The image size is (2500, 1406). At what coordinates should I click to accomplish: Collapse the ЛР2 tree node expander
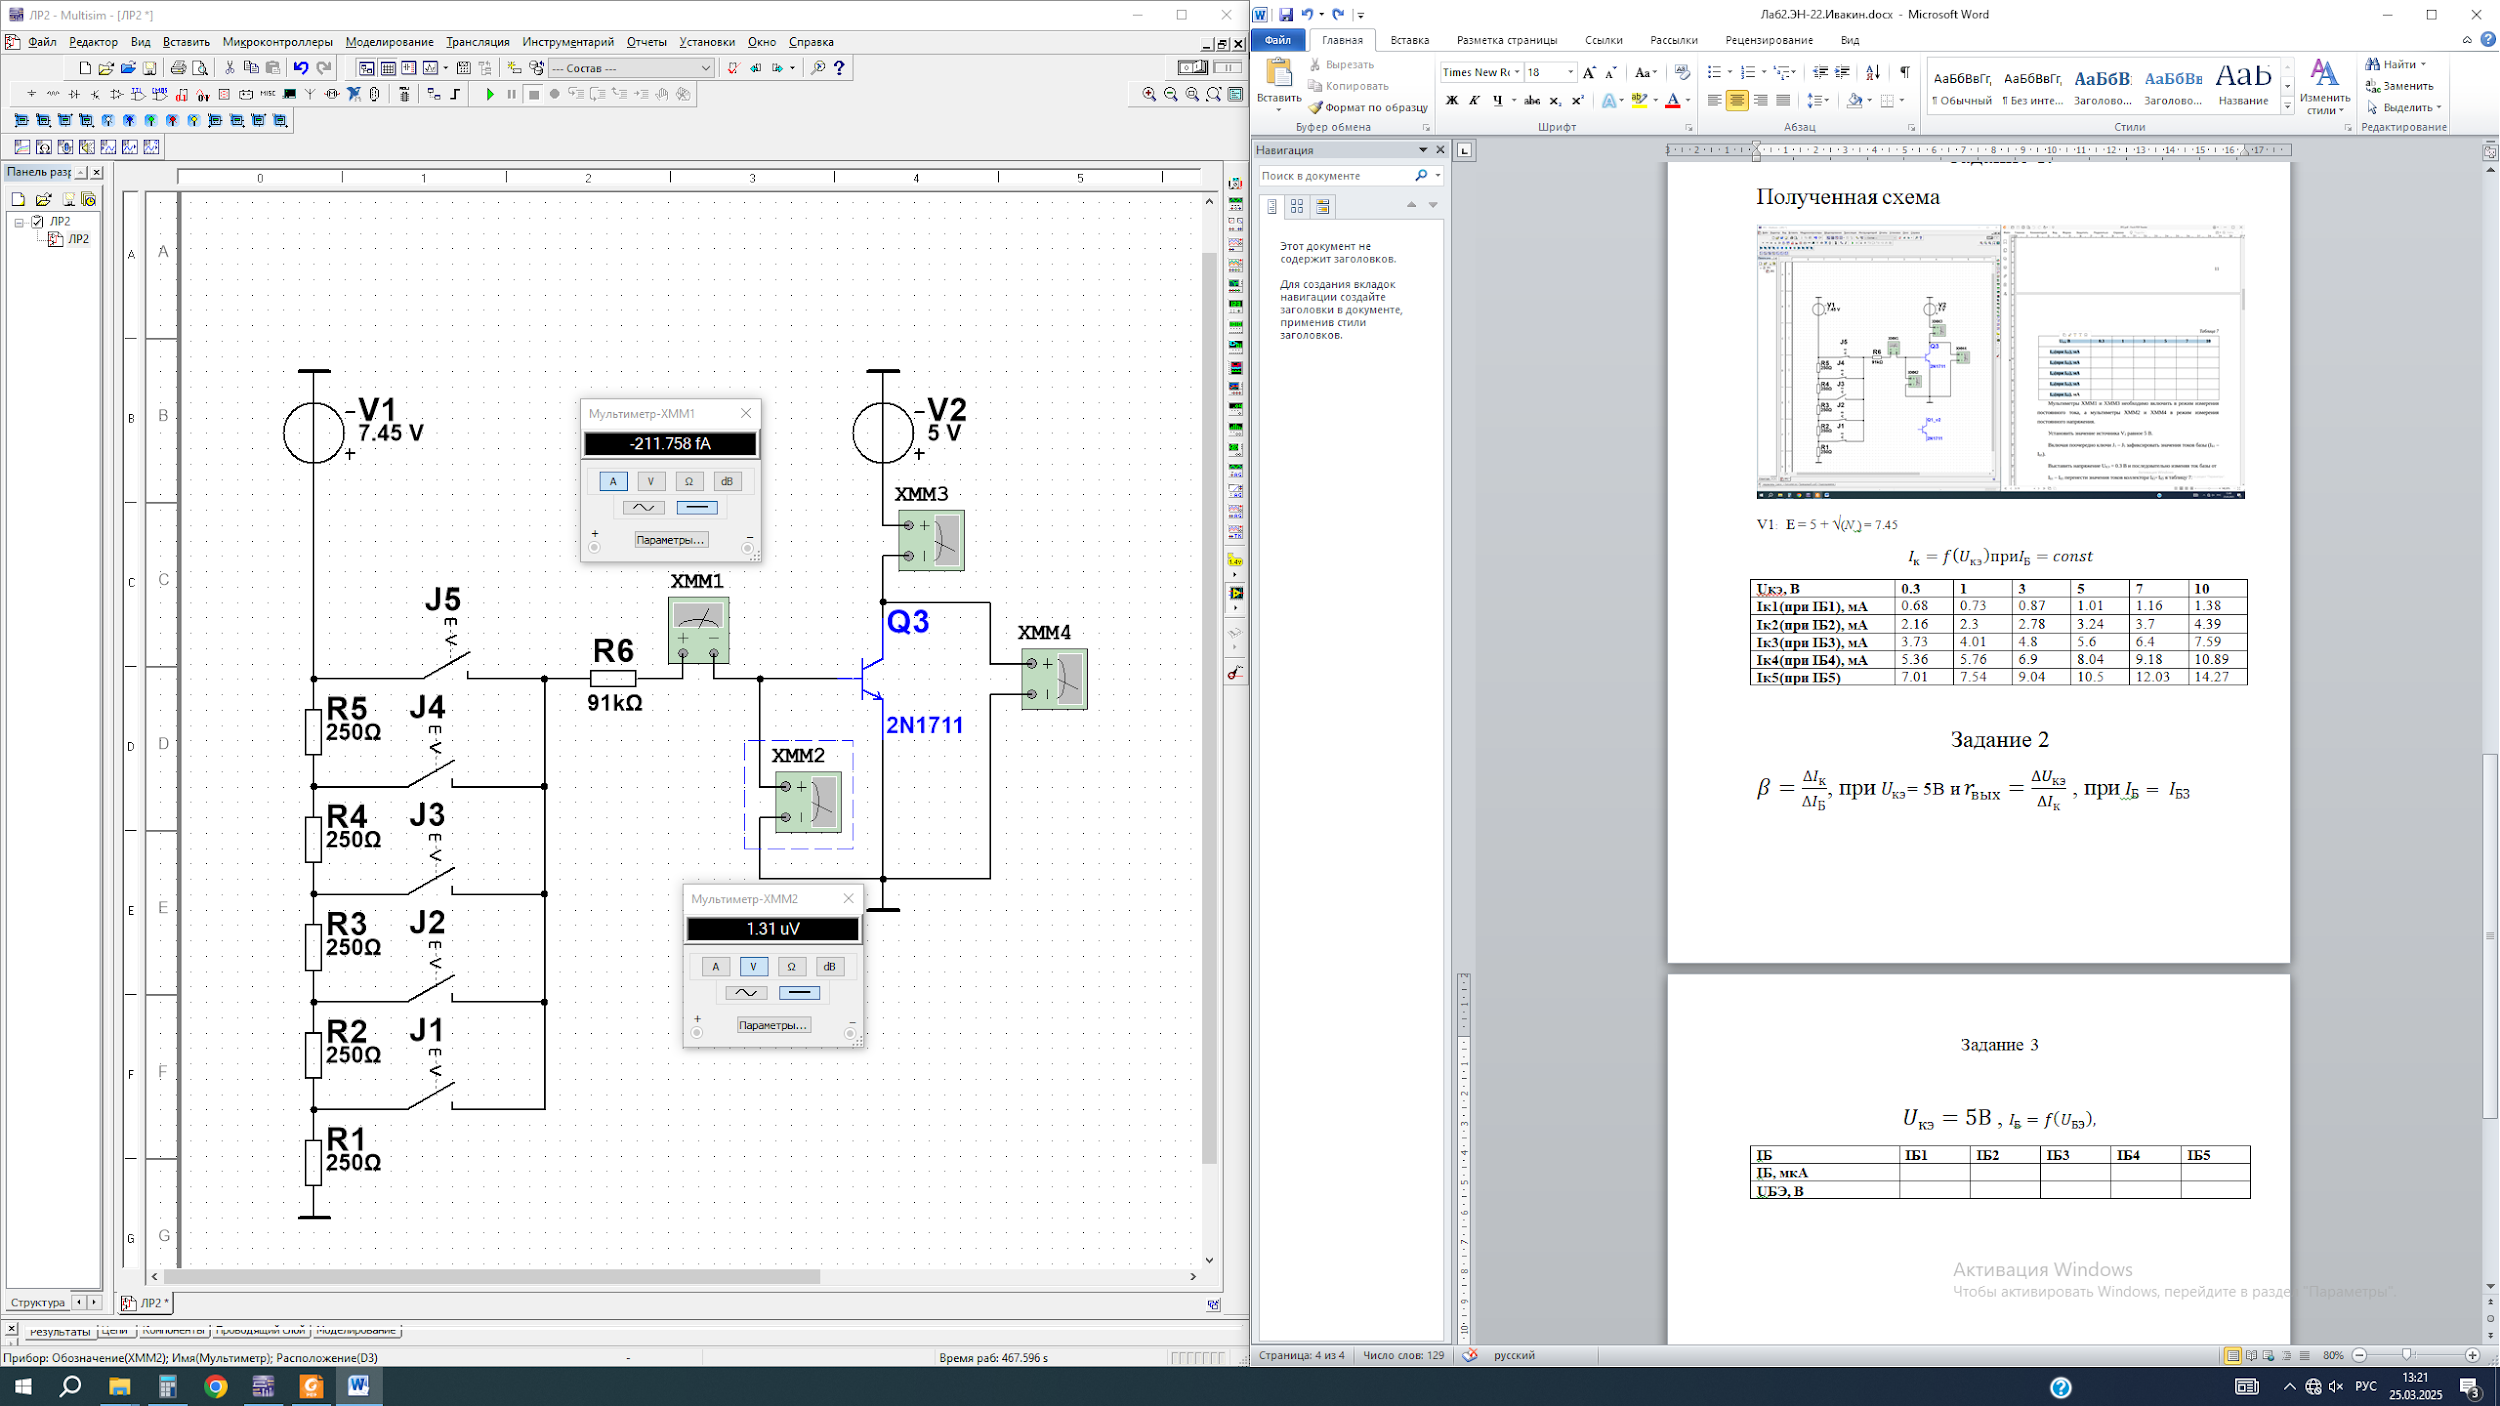coord(19,222)
